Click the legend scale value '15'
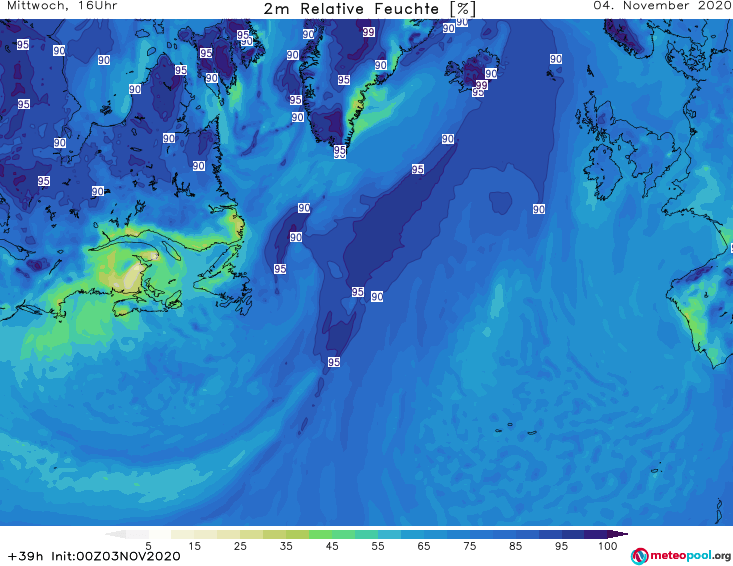Image resolution: width=733 pixels, height=566 pixels. pyautogui.click(x=194, y=546)
